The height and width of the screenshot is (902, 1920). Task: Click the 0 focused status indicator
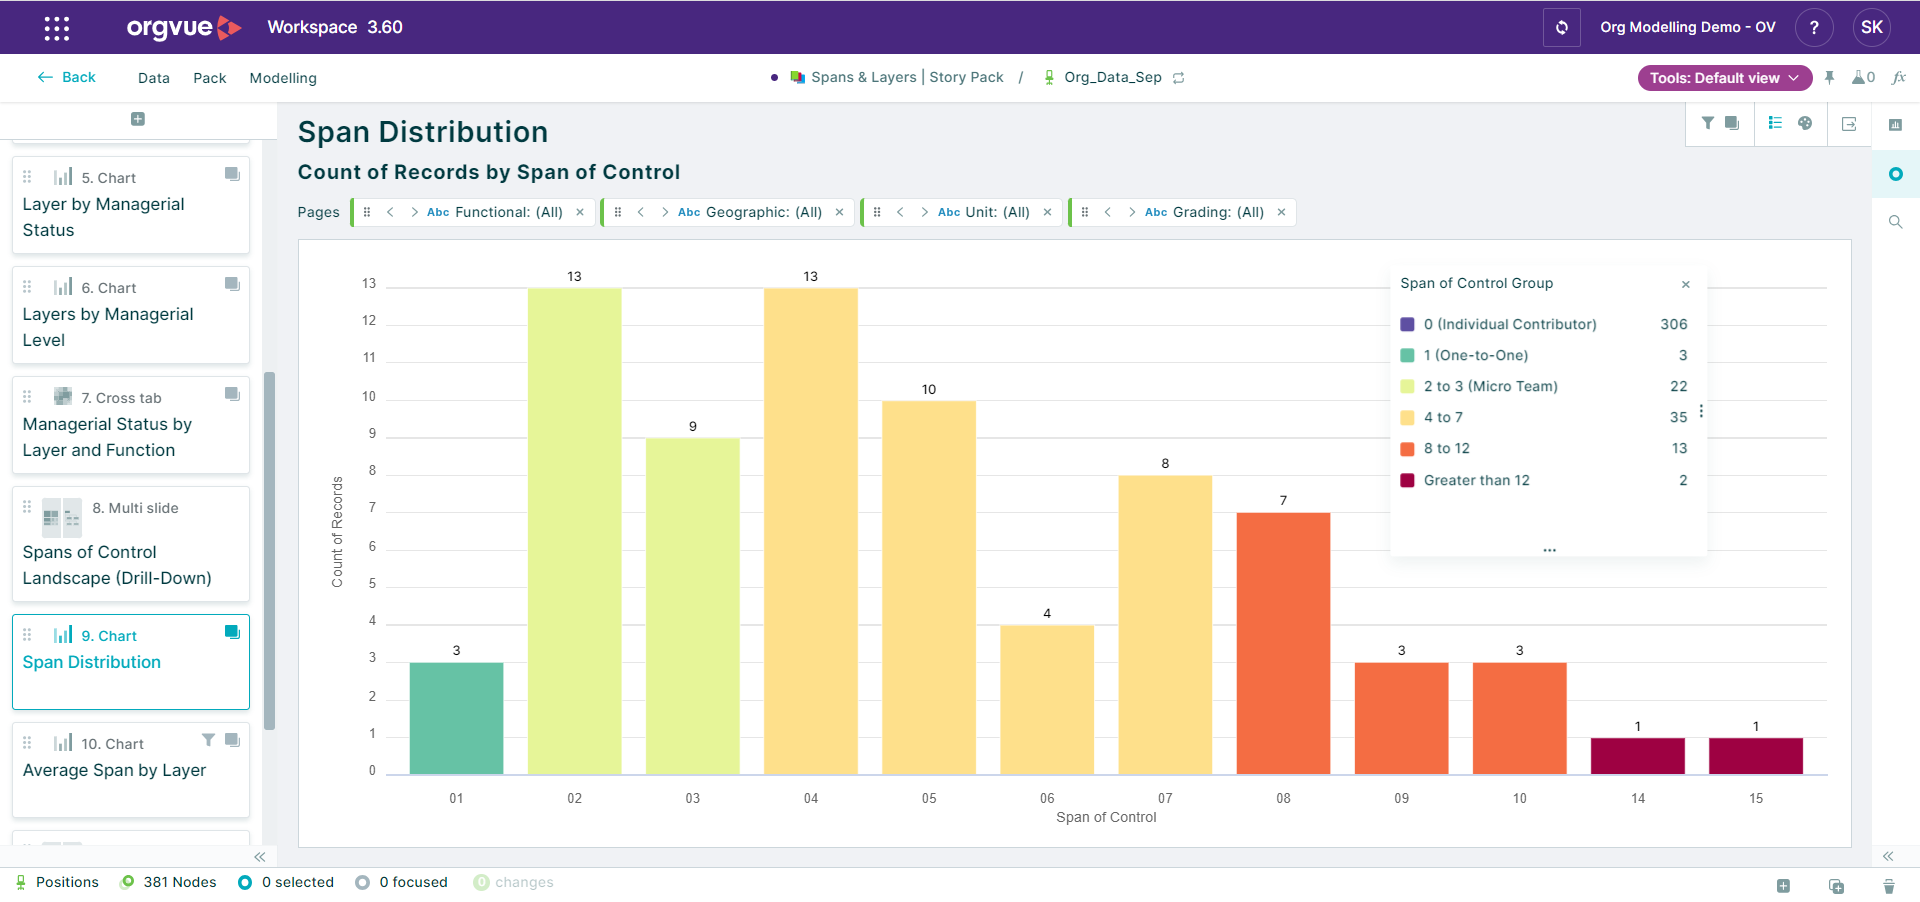402,882
